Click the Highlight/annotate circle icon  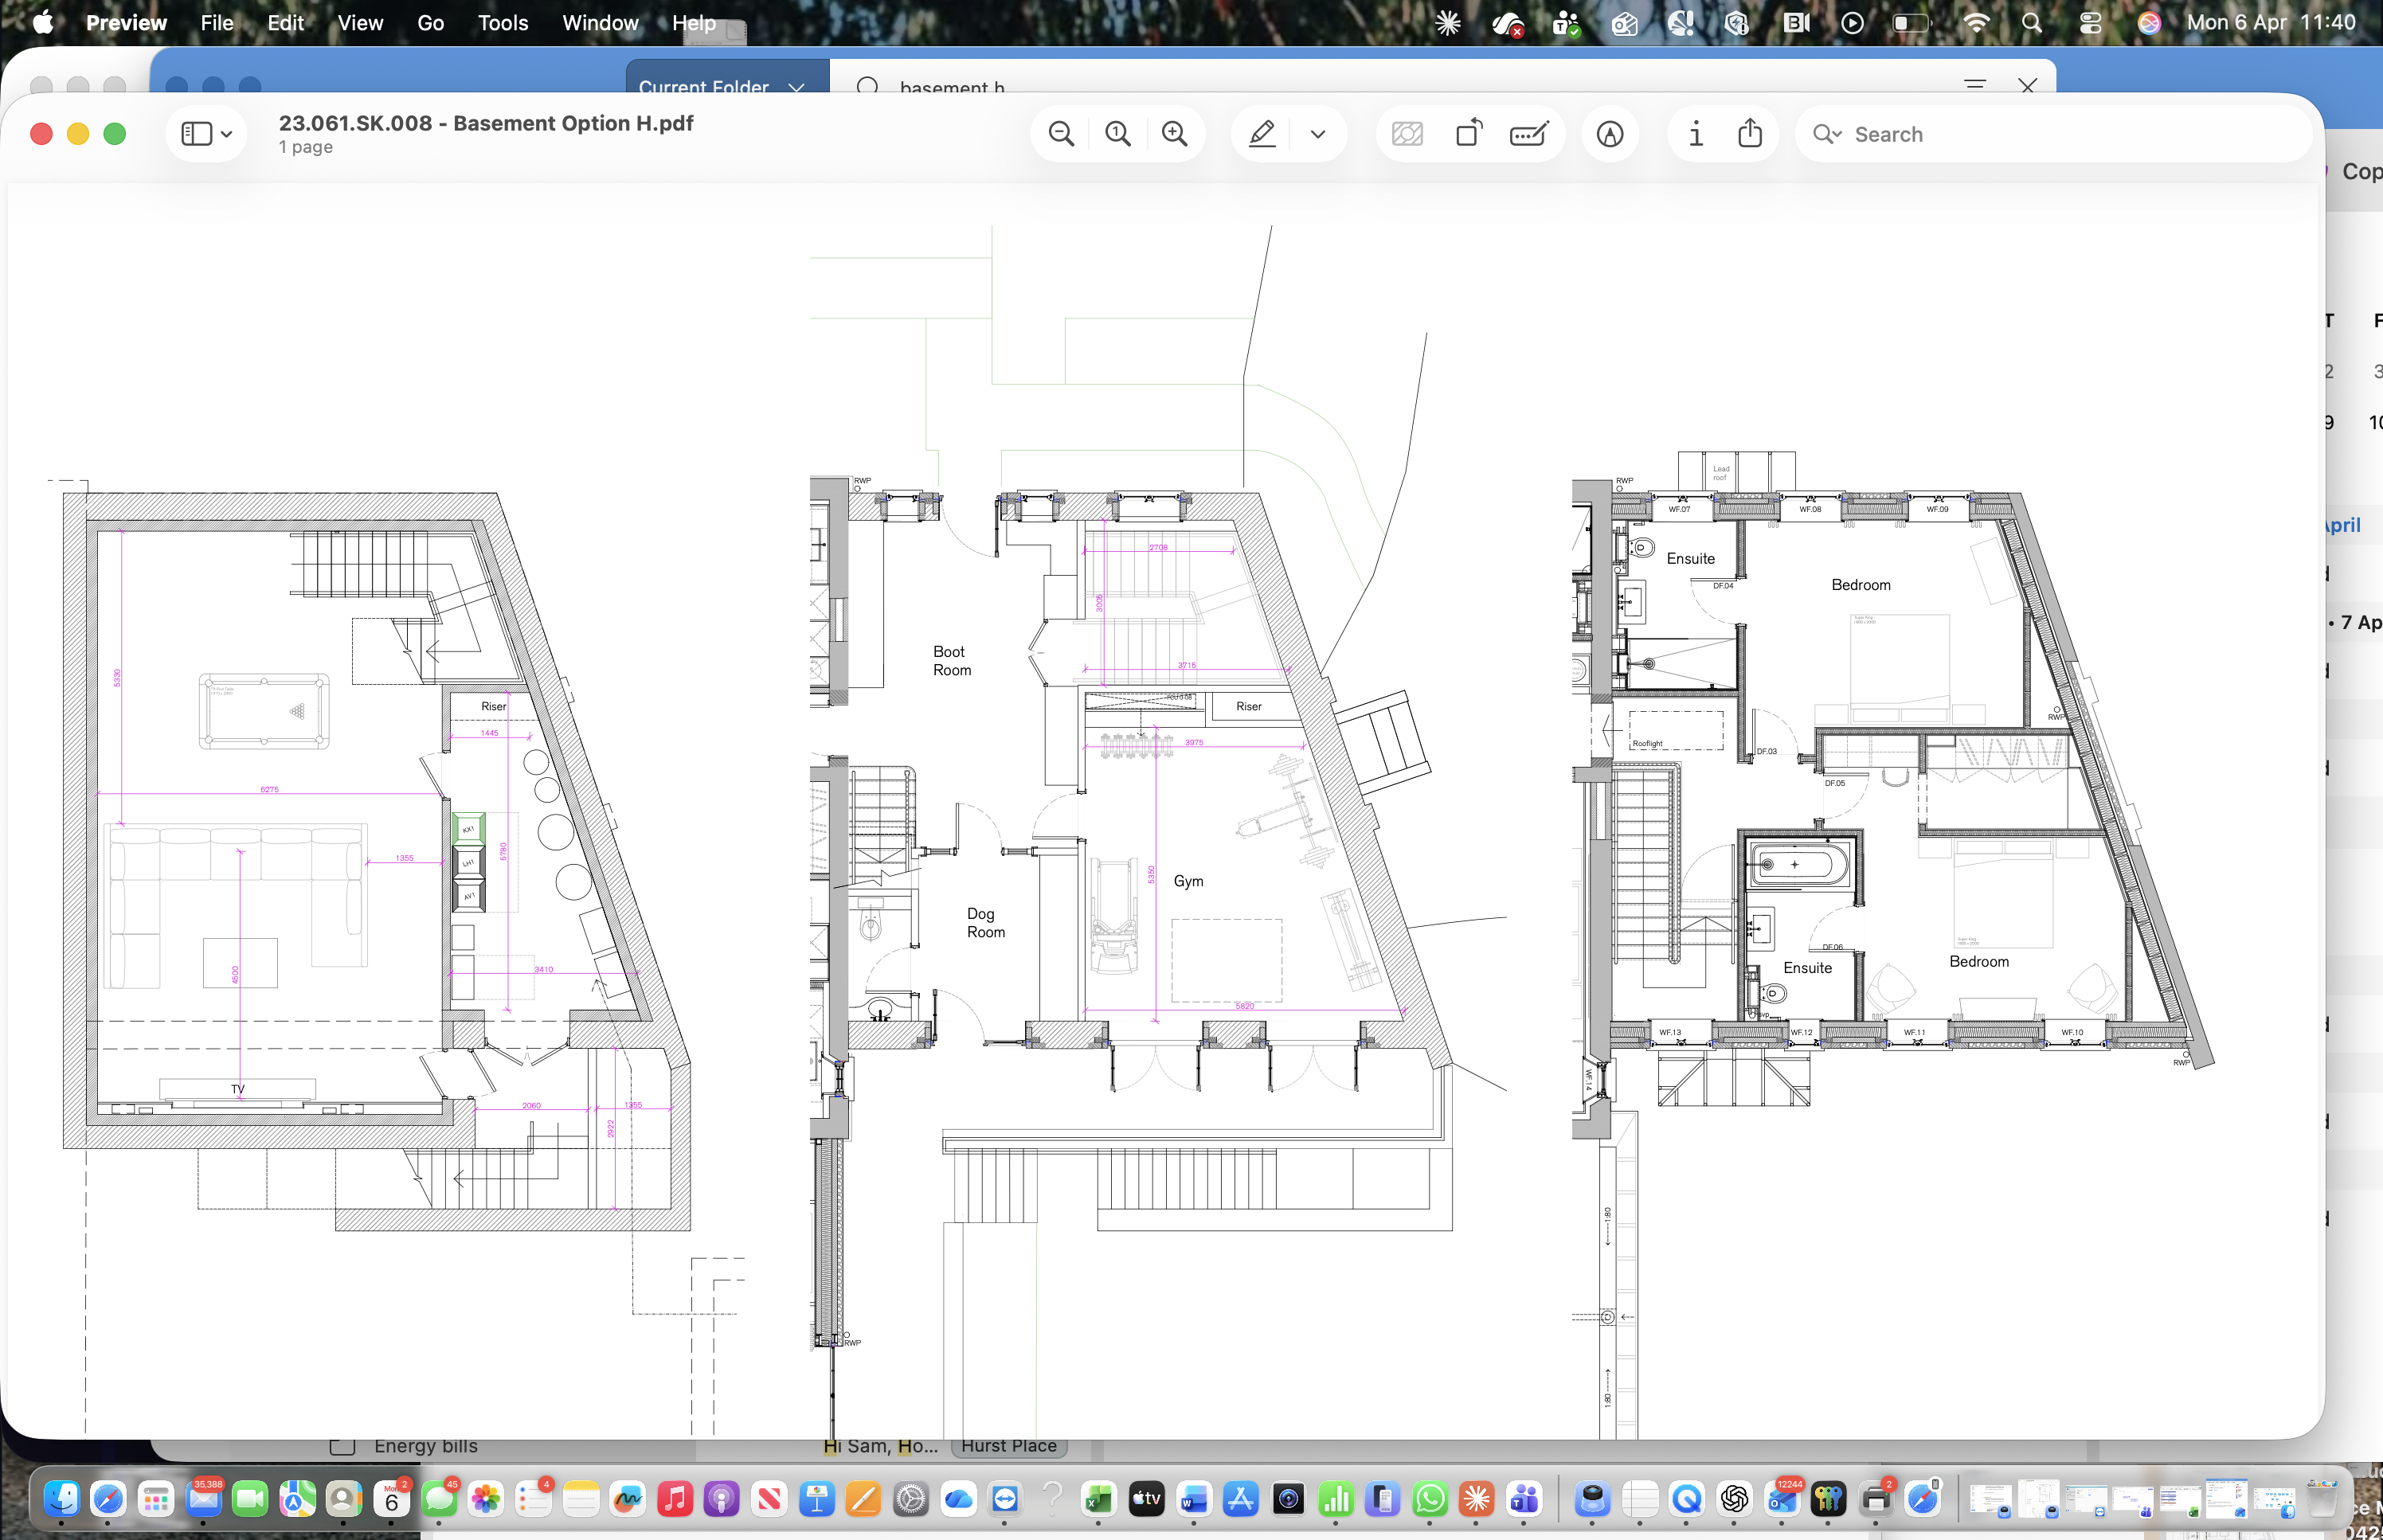pyautogui.click(x=1610, y=134)
